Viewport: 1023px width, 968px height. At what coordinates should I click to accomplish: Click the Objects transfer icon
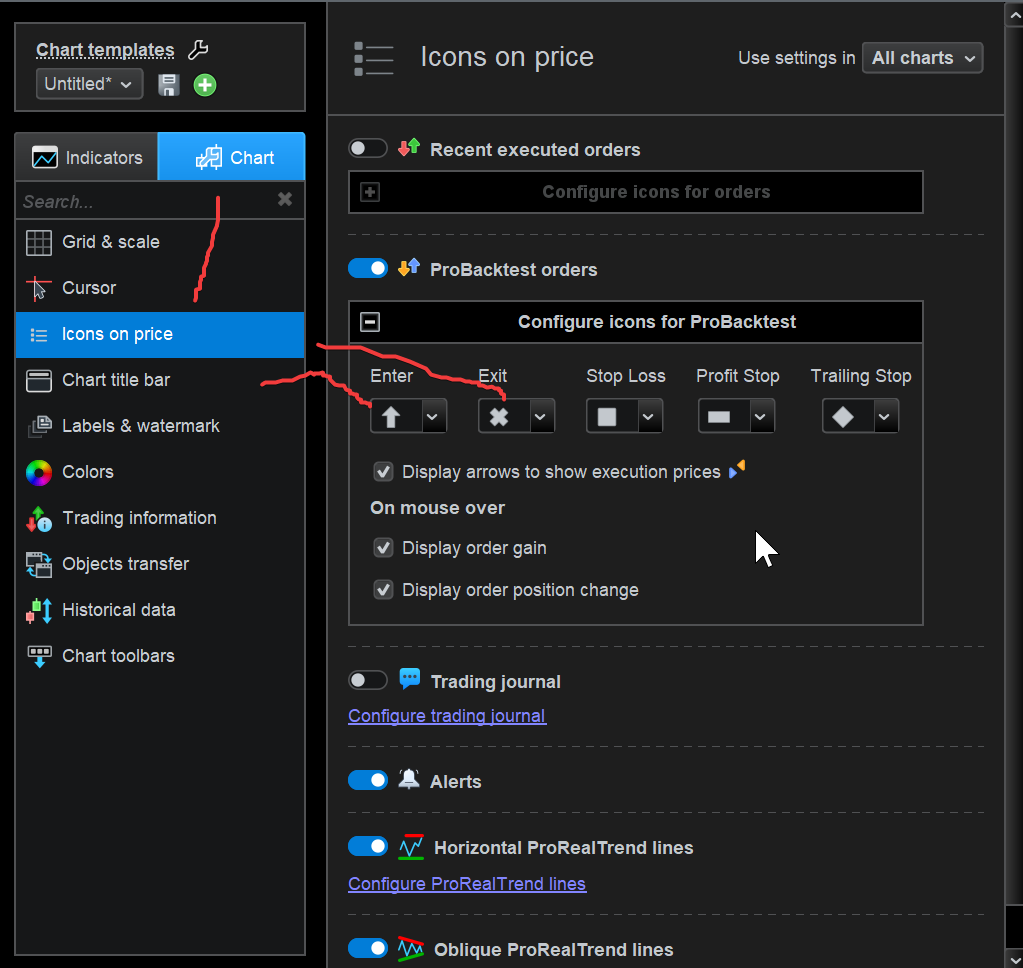(38, 565)
